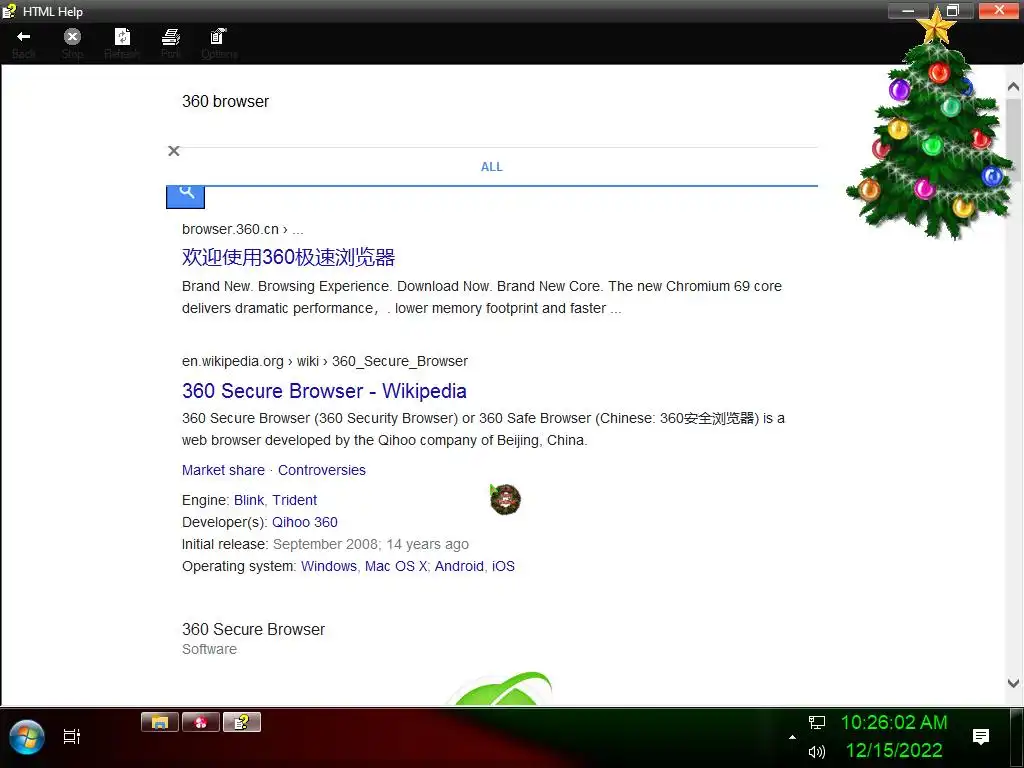Go back with the Back arrow
The height and width of the screenshot is (768, 1024).
[x=24, y=43]
